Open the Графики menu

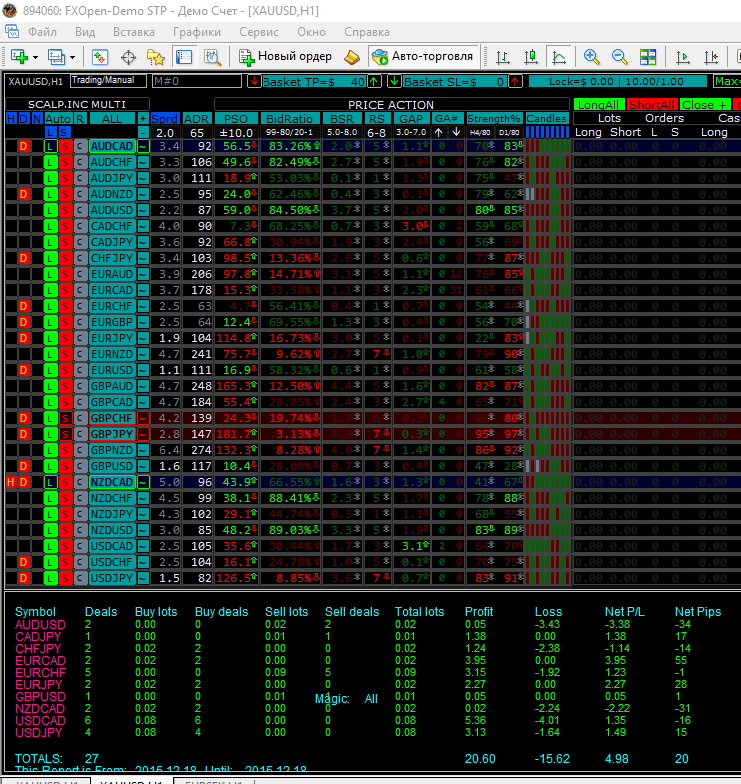pyautogui.click(x=196, y=32)
